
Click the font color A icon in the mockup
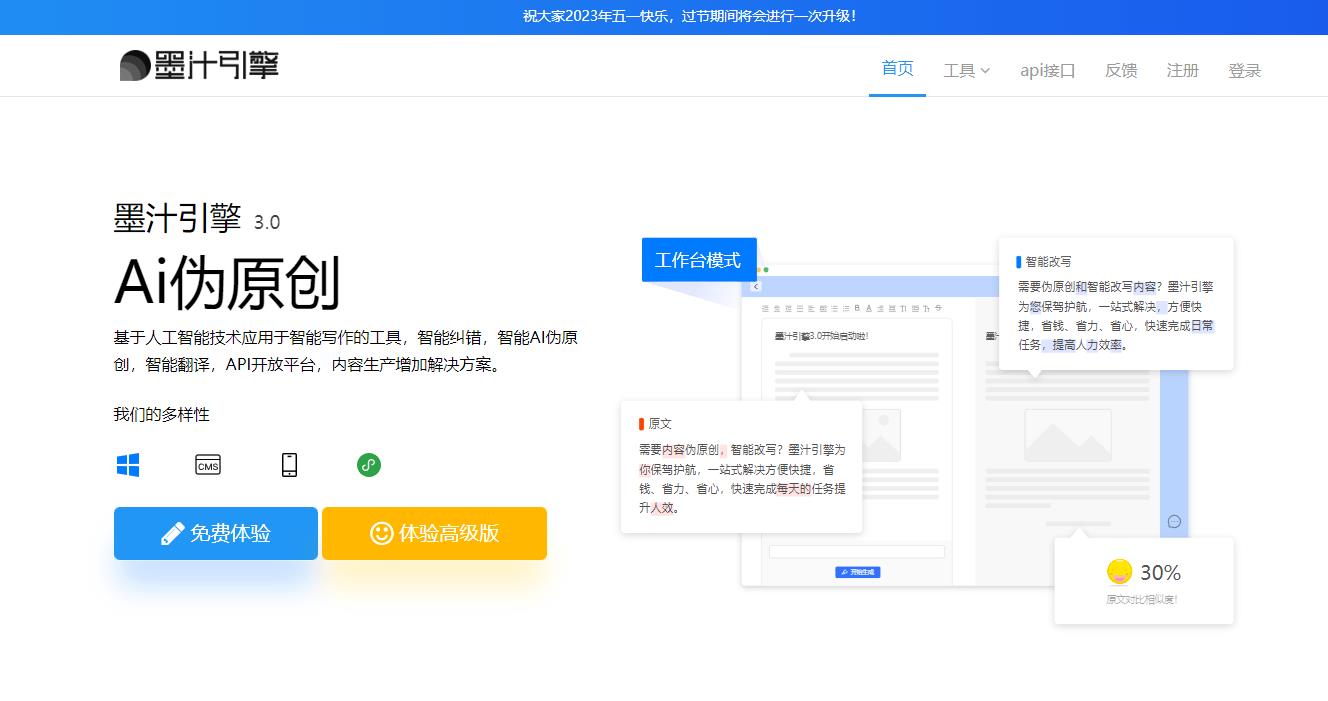(x=869, y=308)
